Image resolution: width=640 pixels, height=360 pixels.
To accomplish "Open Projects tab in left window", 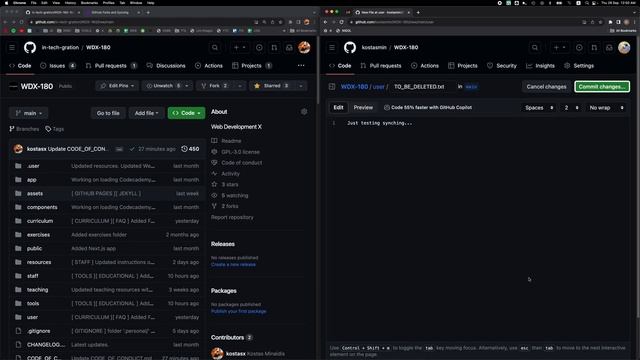I will coord(251,66).
